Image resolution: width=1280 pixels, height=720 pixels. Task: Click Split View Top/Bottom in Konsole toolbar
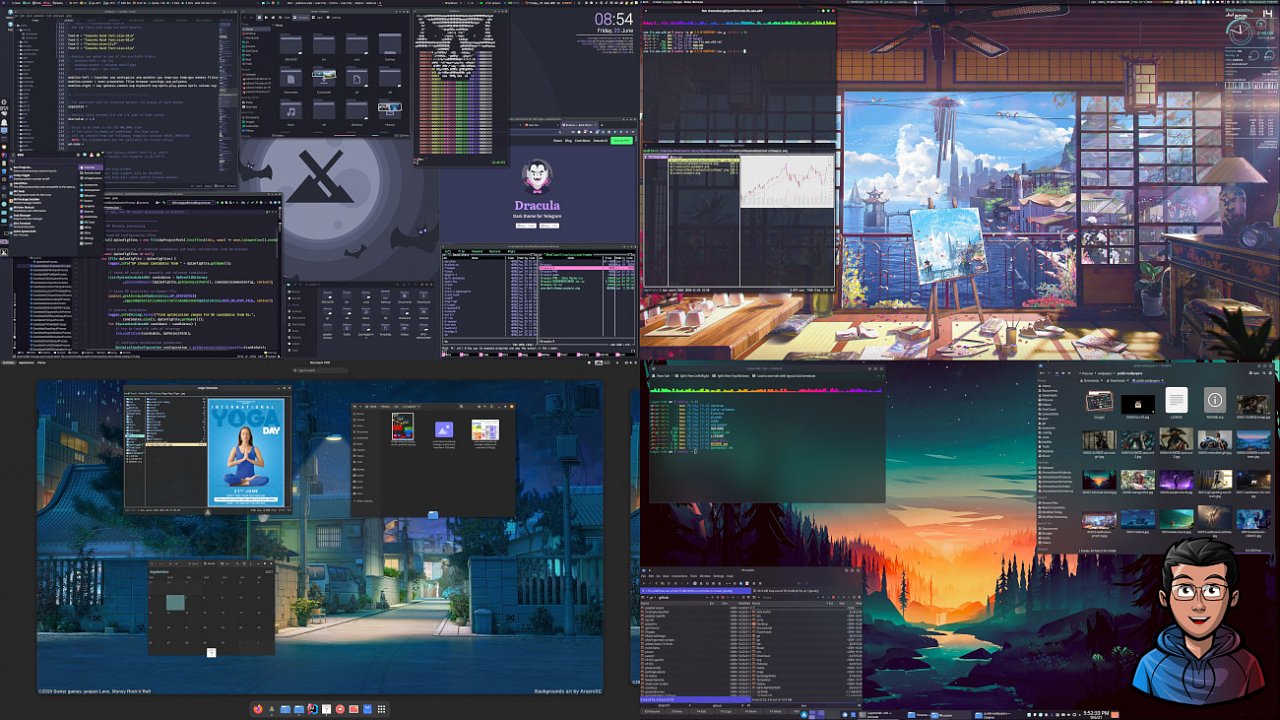pyautogui.click(x=731, y=376)
